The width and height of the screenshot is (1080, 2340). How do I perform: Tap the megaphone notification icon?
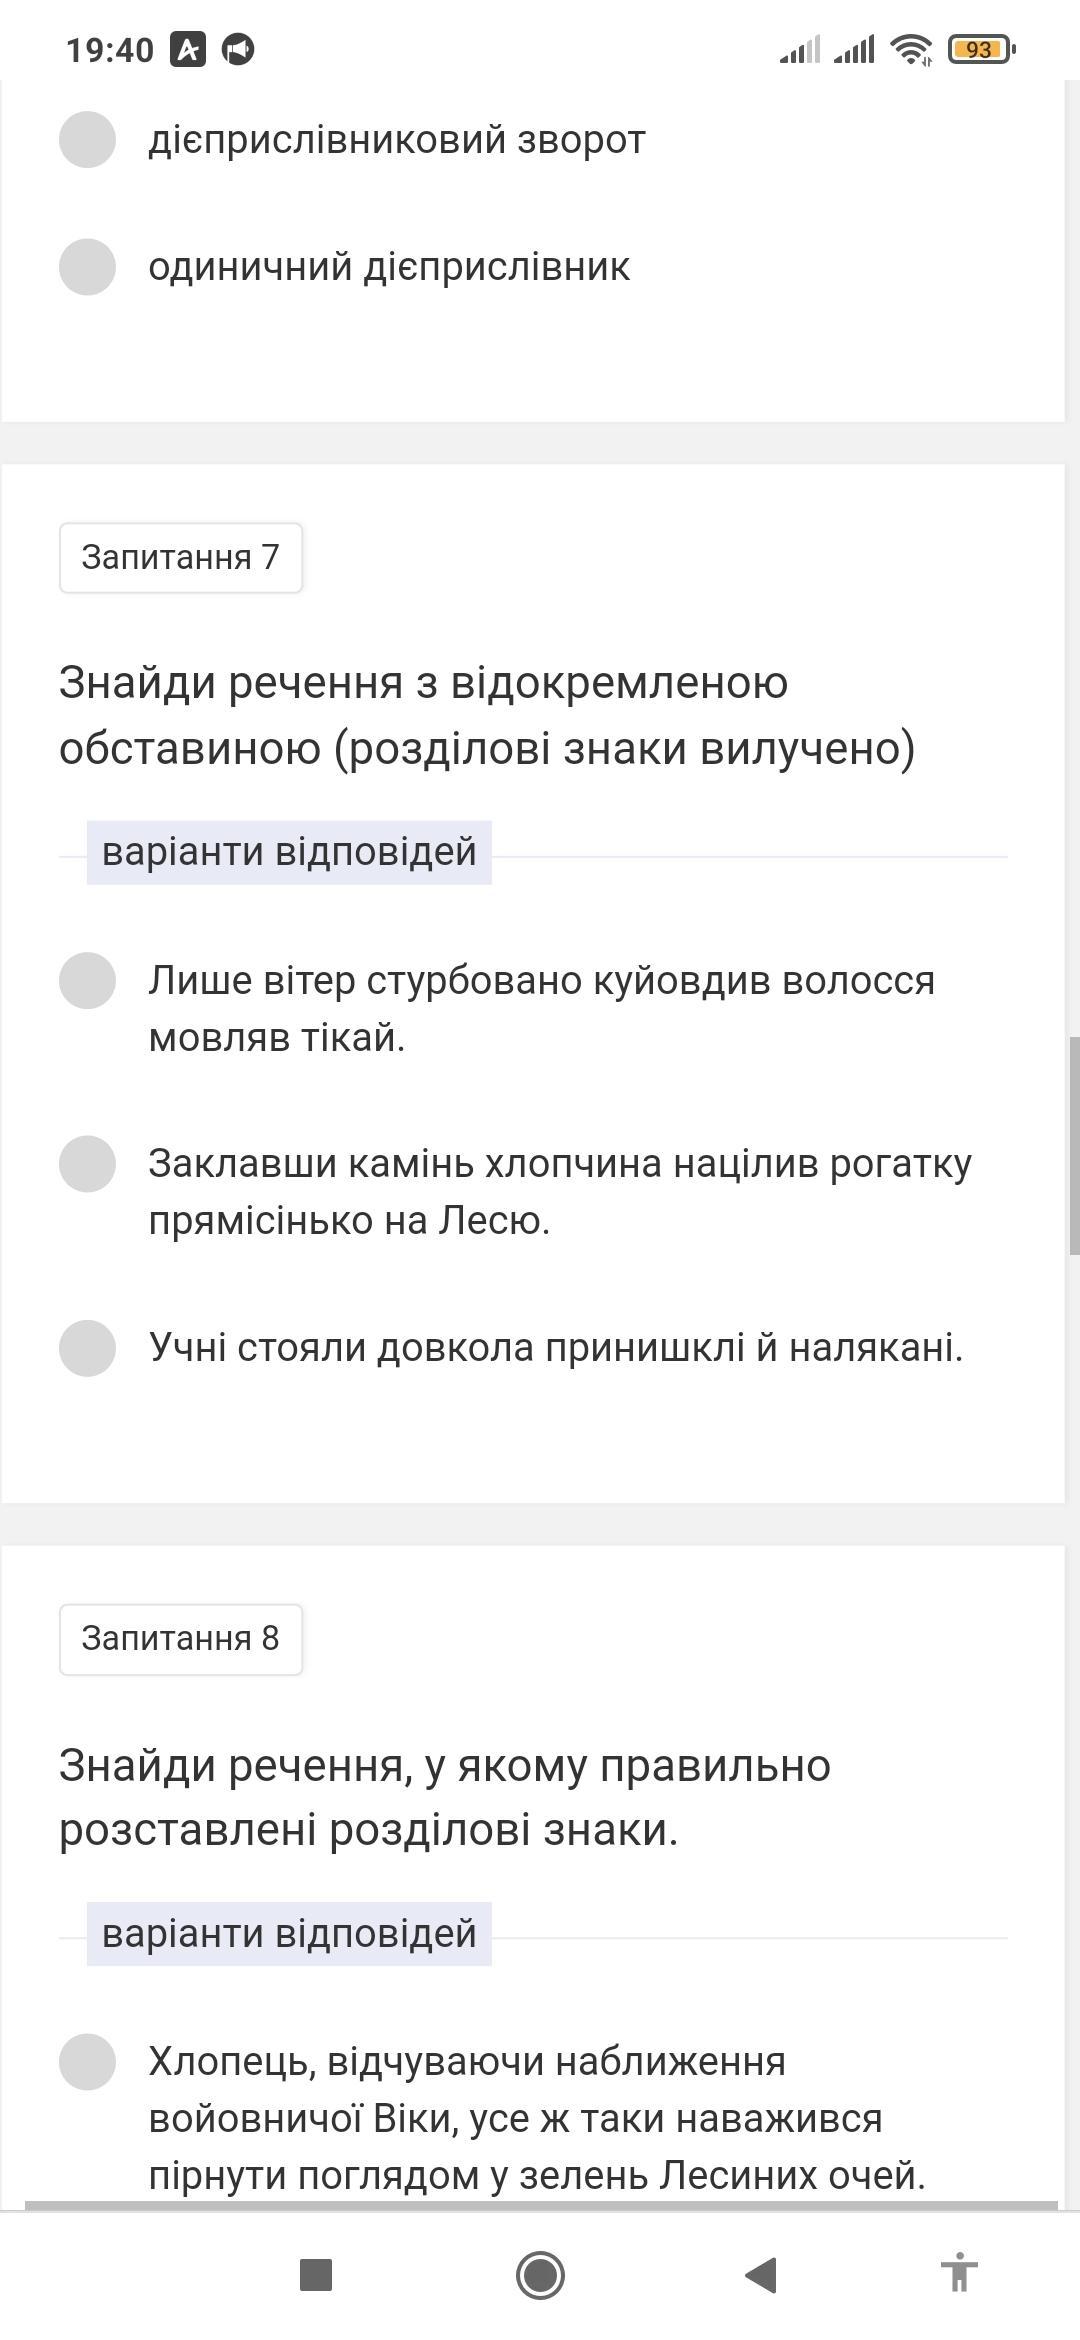coord(238,49)
